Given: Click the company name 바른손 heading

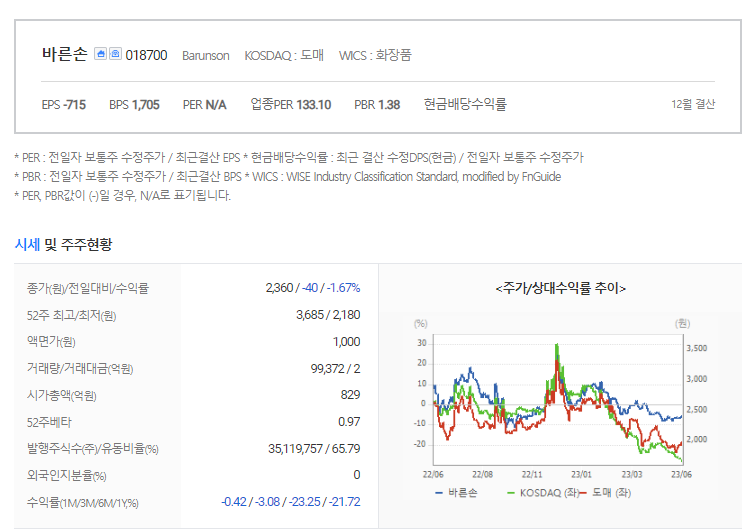Looking at the screenshot, I should pyautogui.click(x=65, y=54).
